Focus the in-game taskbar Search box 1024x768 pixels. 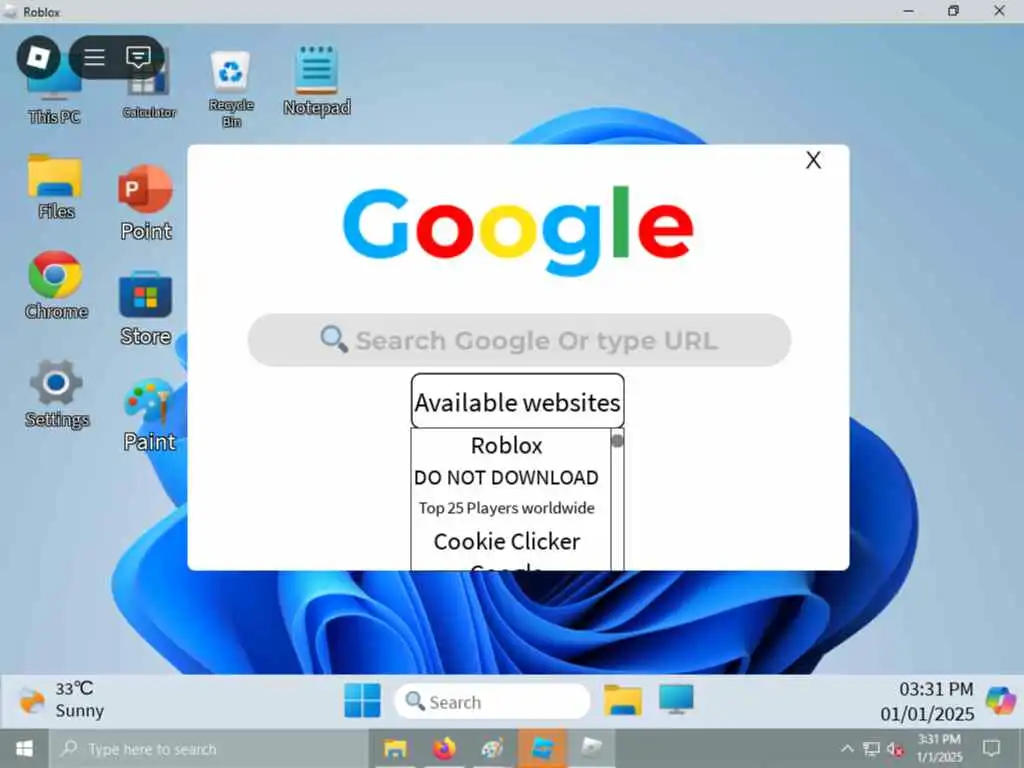click(x=492, y=701)
